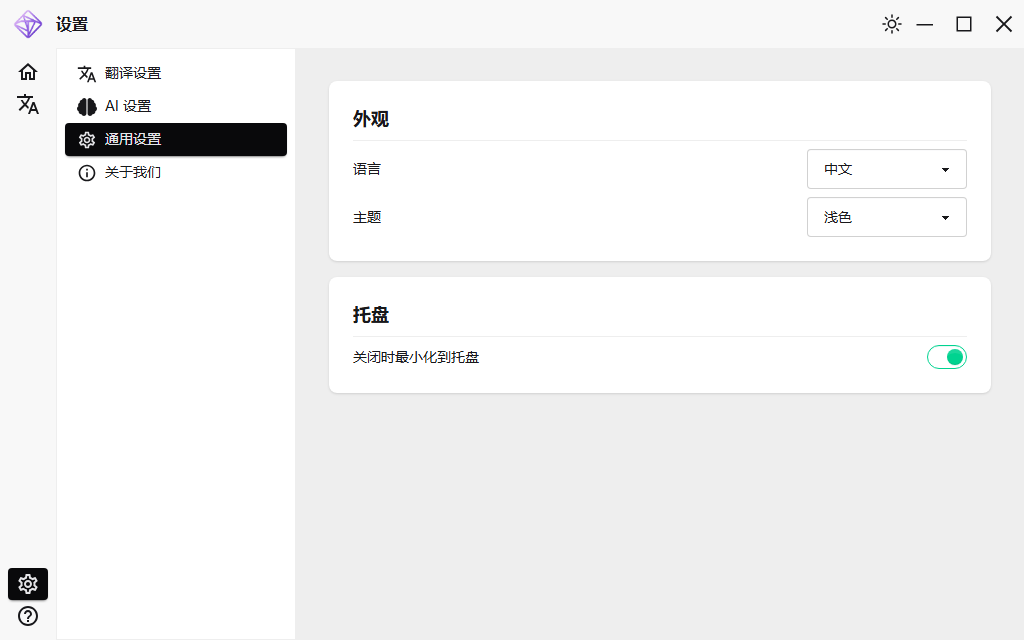
Task: Click the info icon beside 关于我们
Action: [87, 173]
